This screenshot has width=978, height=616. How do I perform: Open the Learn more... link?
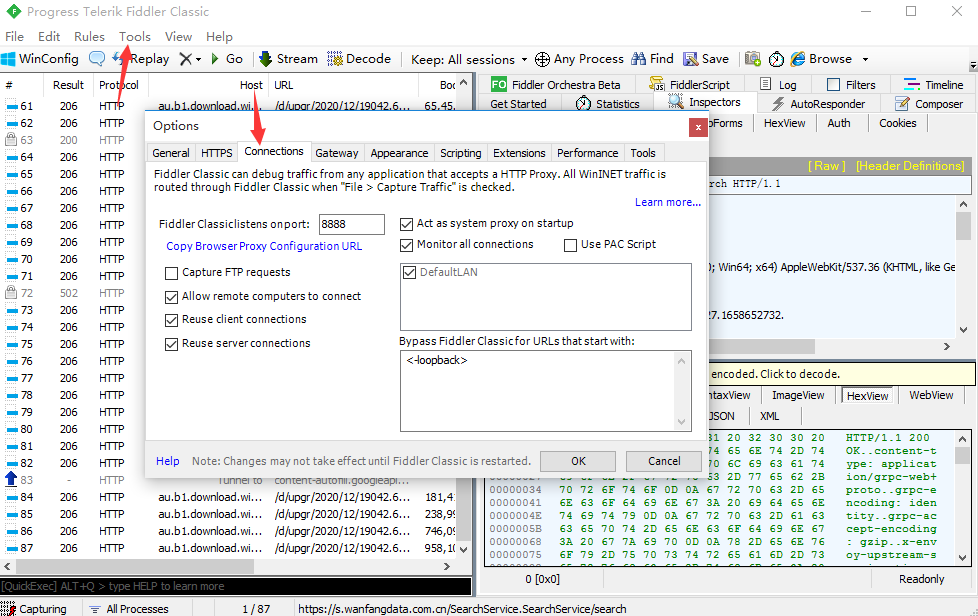(x=667, y=202)
